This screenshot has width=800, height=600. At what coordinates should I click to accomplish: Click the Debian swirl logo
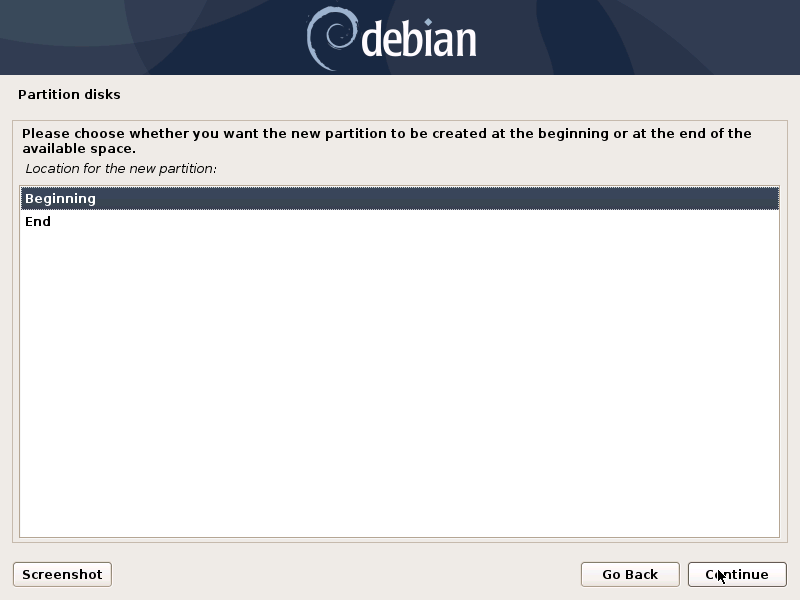332,38
